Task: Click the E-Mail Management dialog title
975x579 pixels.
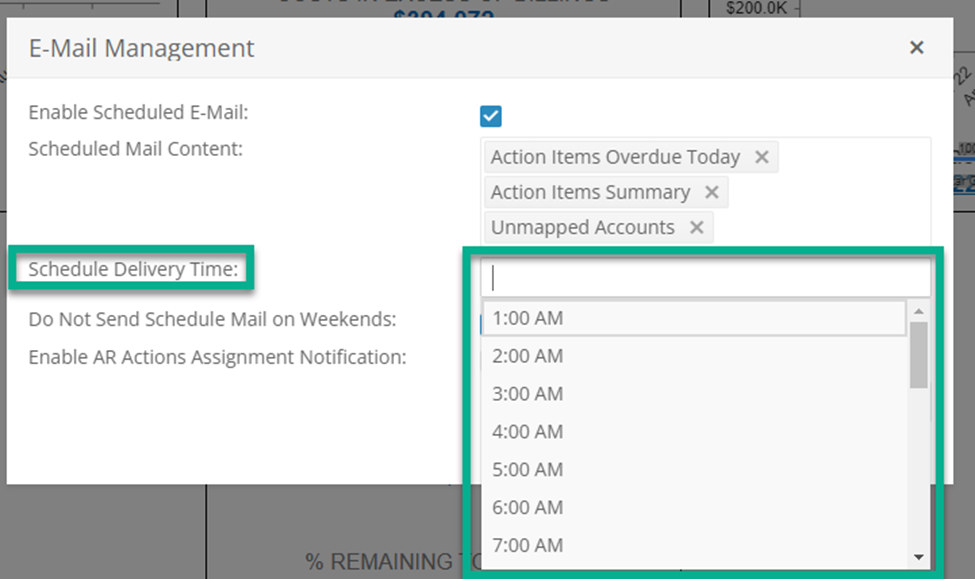Action: (141, 49)
